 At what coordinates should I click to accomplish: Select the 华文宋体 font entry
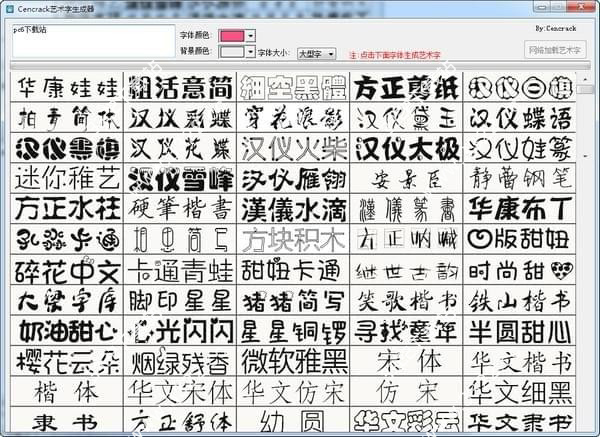[x=180, y=392]
